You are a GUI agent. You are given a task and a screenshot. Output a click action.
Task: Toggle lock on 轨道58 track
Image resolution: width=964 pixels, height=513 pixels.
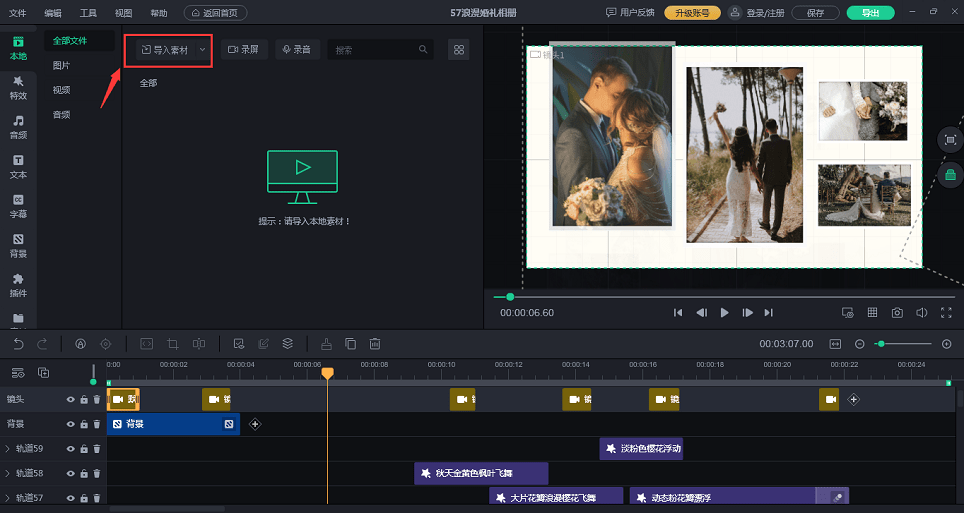pos(84,473)
